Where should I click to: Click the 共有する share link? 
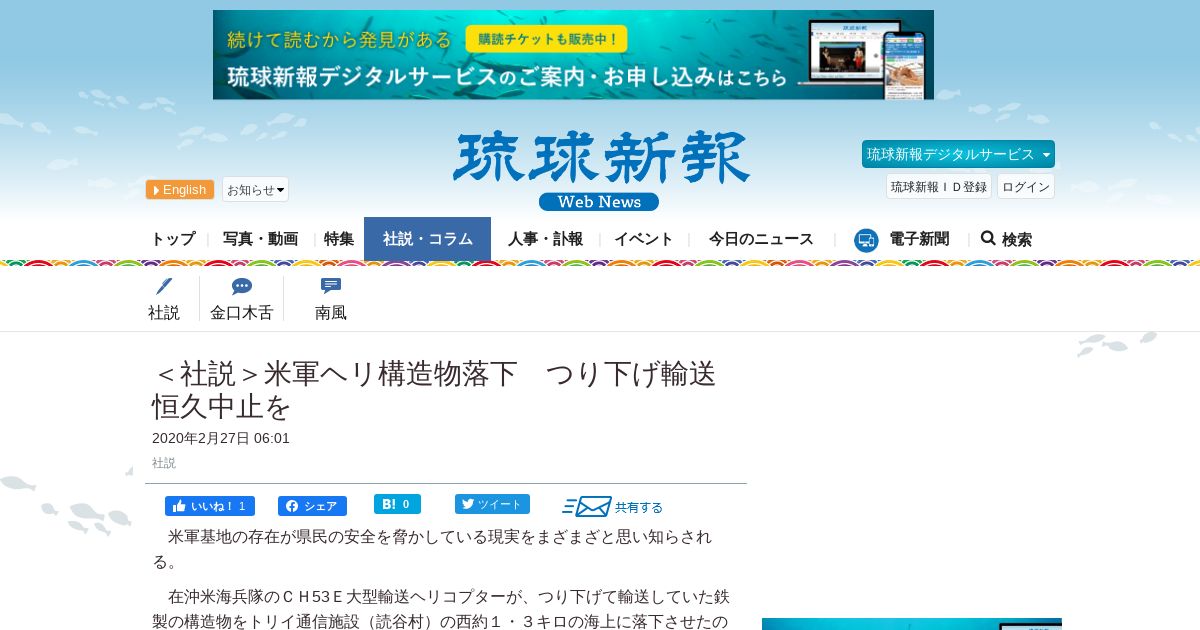tap(639, 508)
